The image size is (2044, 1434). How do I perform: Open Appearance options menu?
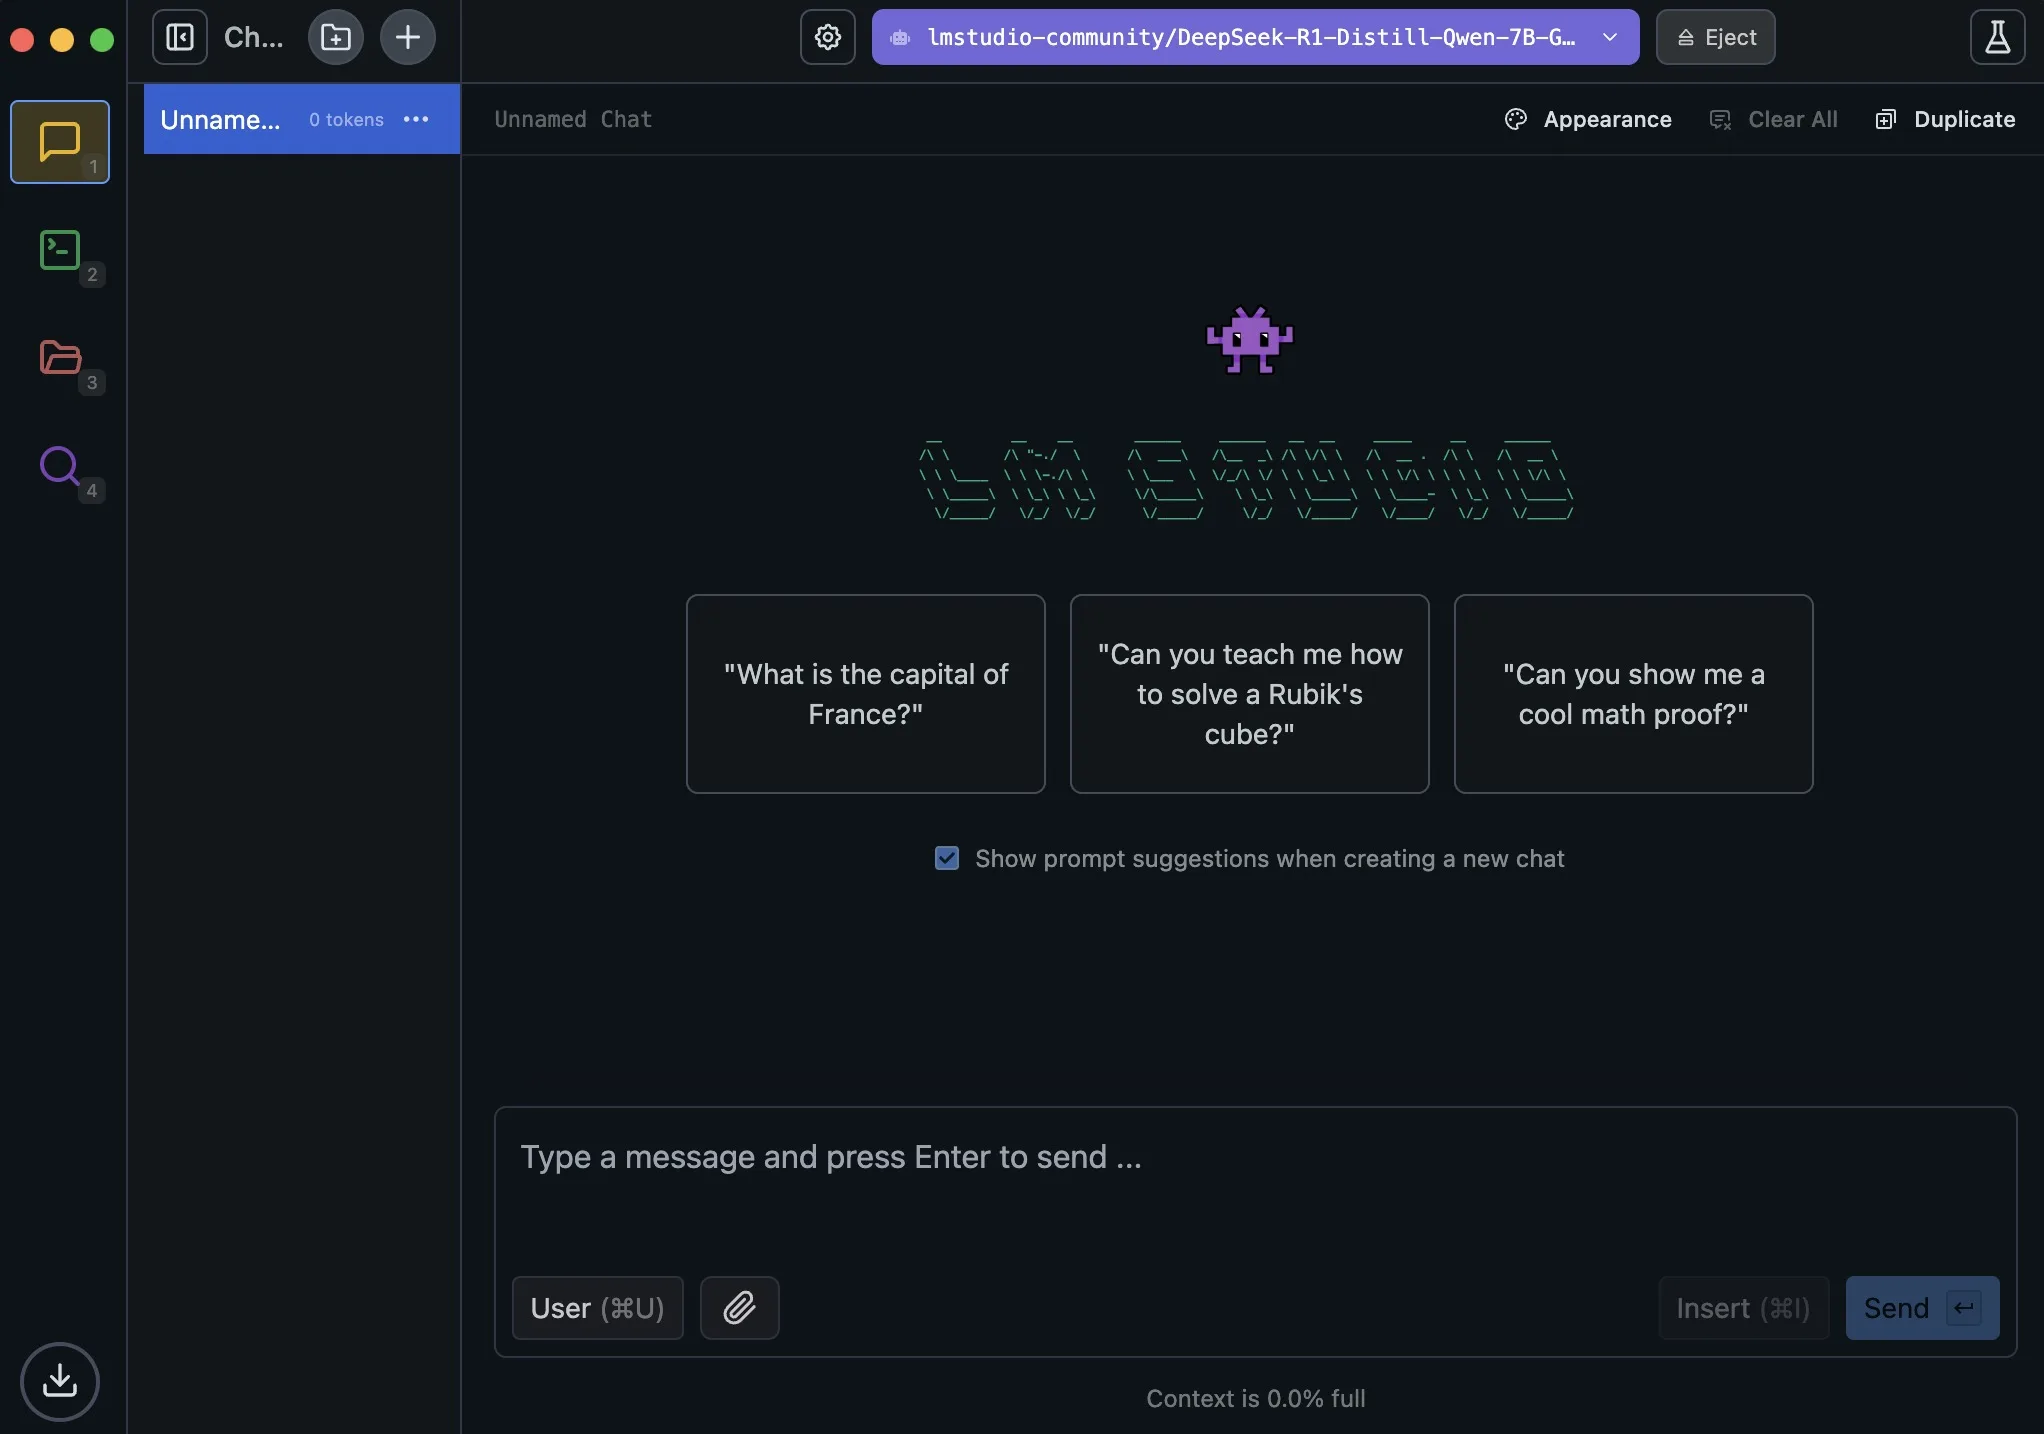[1589, 119]
